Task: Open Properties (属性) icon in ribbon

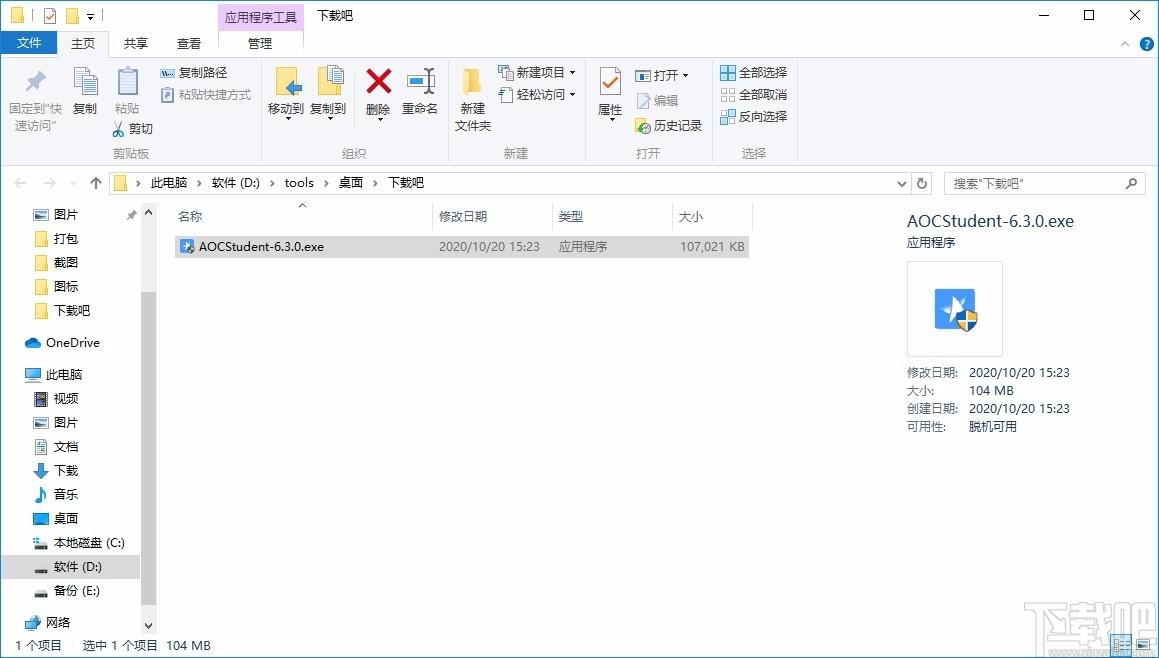Action: coord(610,82)
